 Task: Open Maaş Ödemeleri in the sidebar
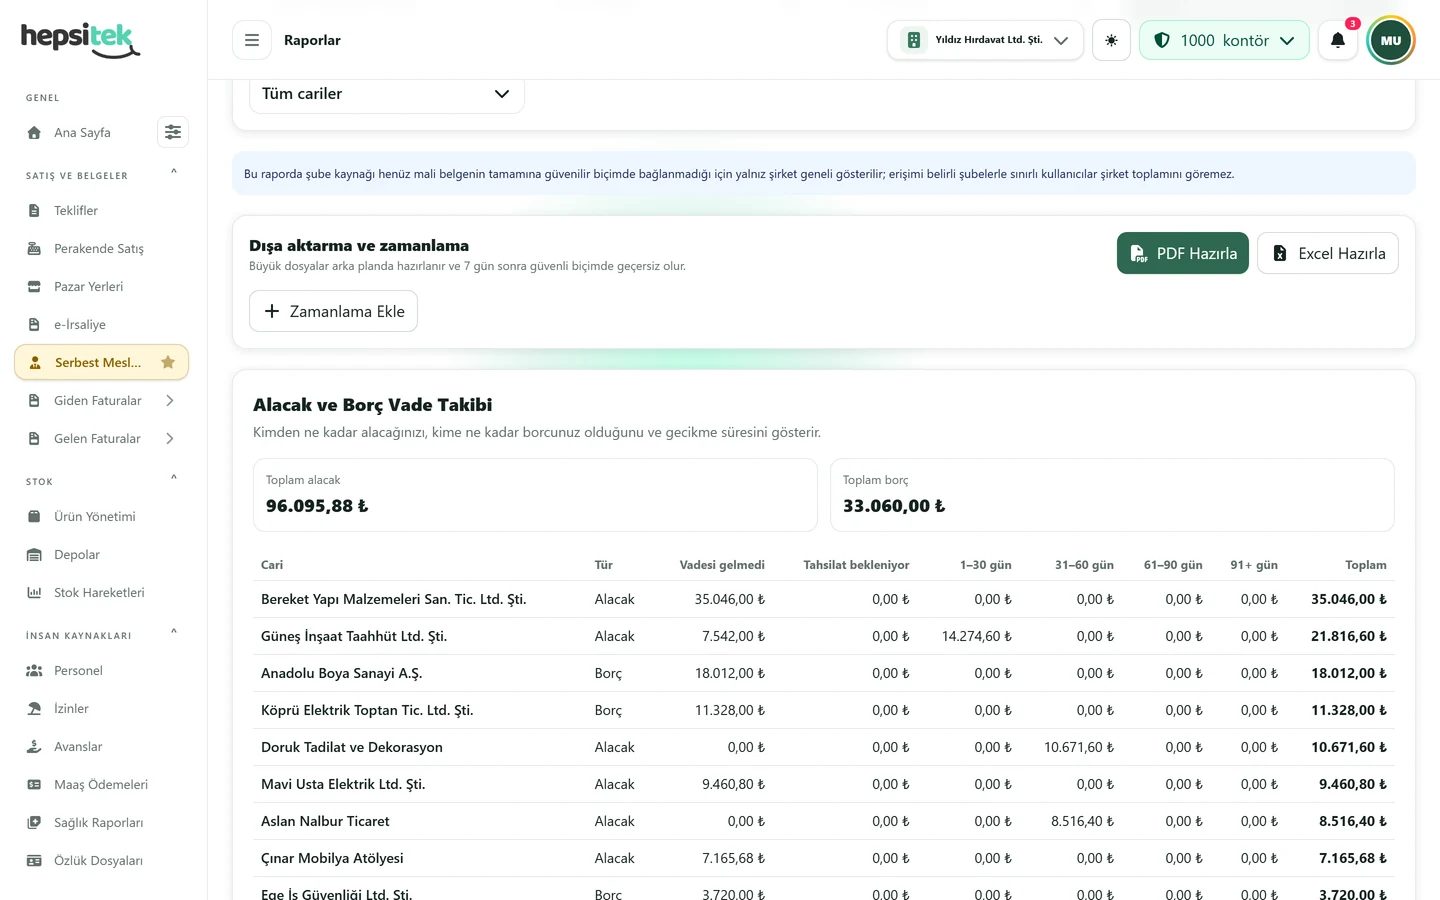(102, 784)
